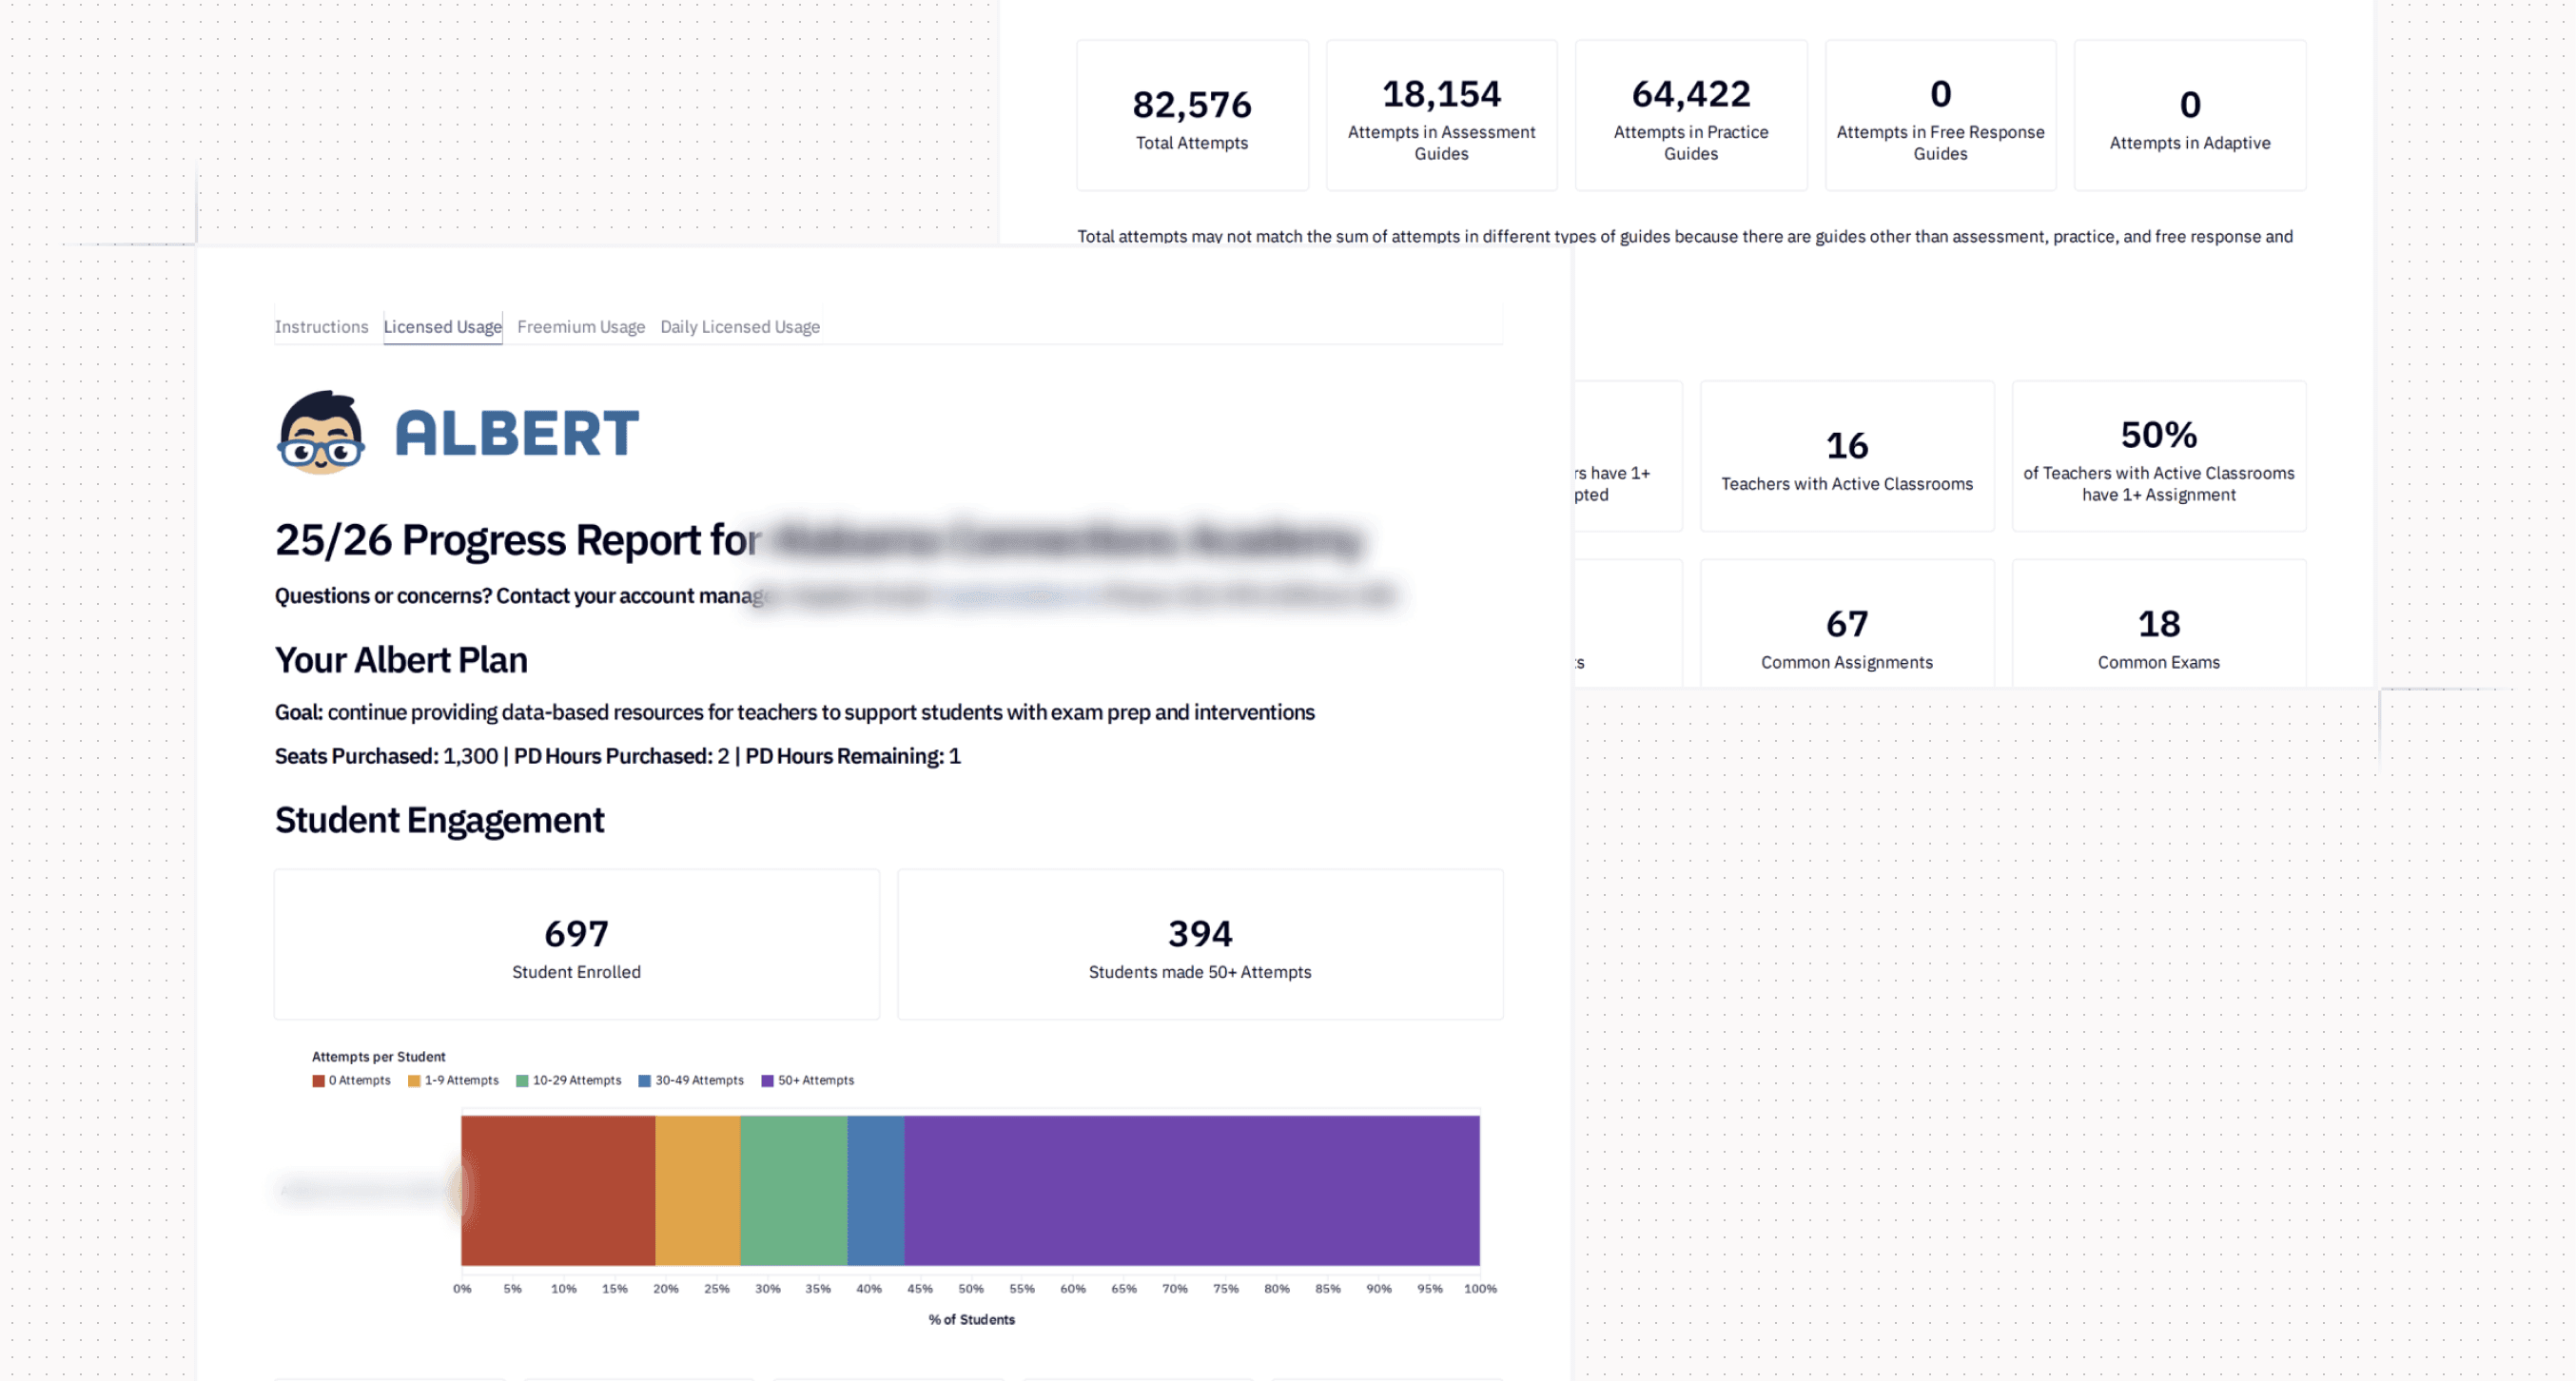Open the Daily Licensed Usage tab
This screenshot has width=2576, height=1381.
740,327
